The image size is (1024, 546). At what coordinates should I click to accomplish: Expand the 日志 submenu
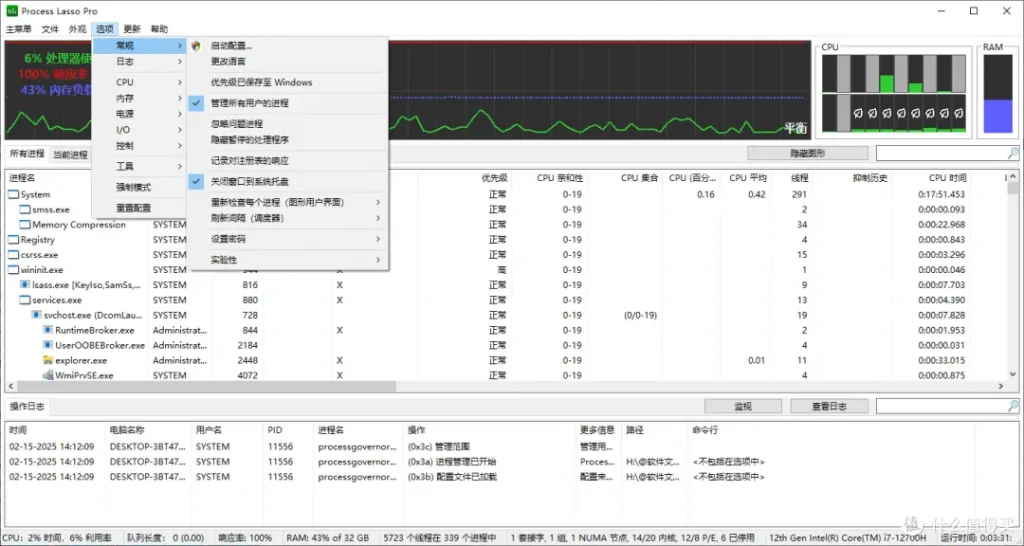pyautogui.click(x=140, y=61)
